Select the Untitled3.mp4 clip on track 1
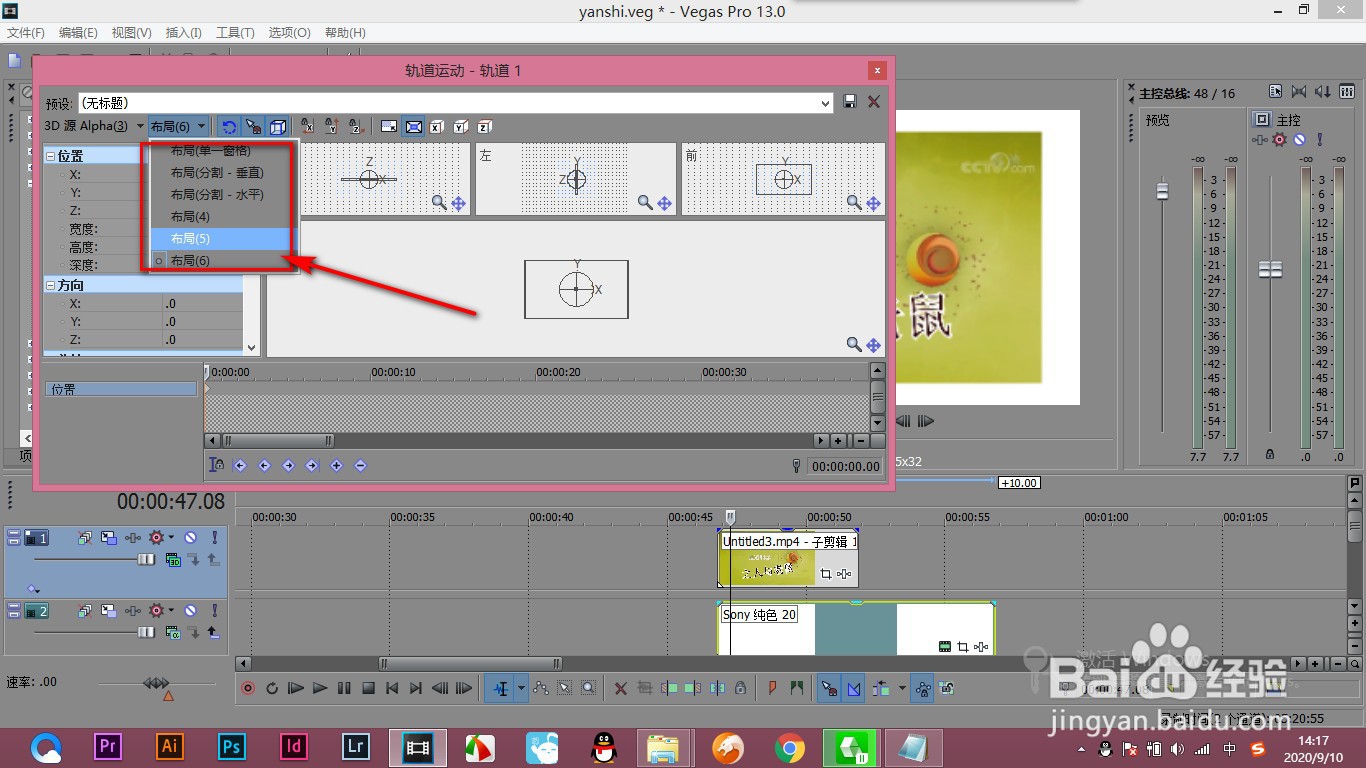This screenshot has width=1366, height=768. pyautogui.click(x=788, y=559)
